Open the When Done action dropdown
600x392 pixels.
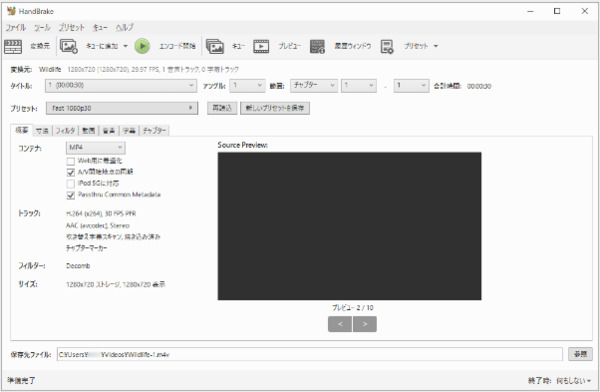click(x=573, y=381)
